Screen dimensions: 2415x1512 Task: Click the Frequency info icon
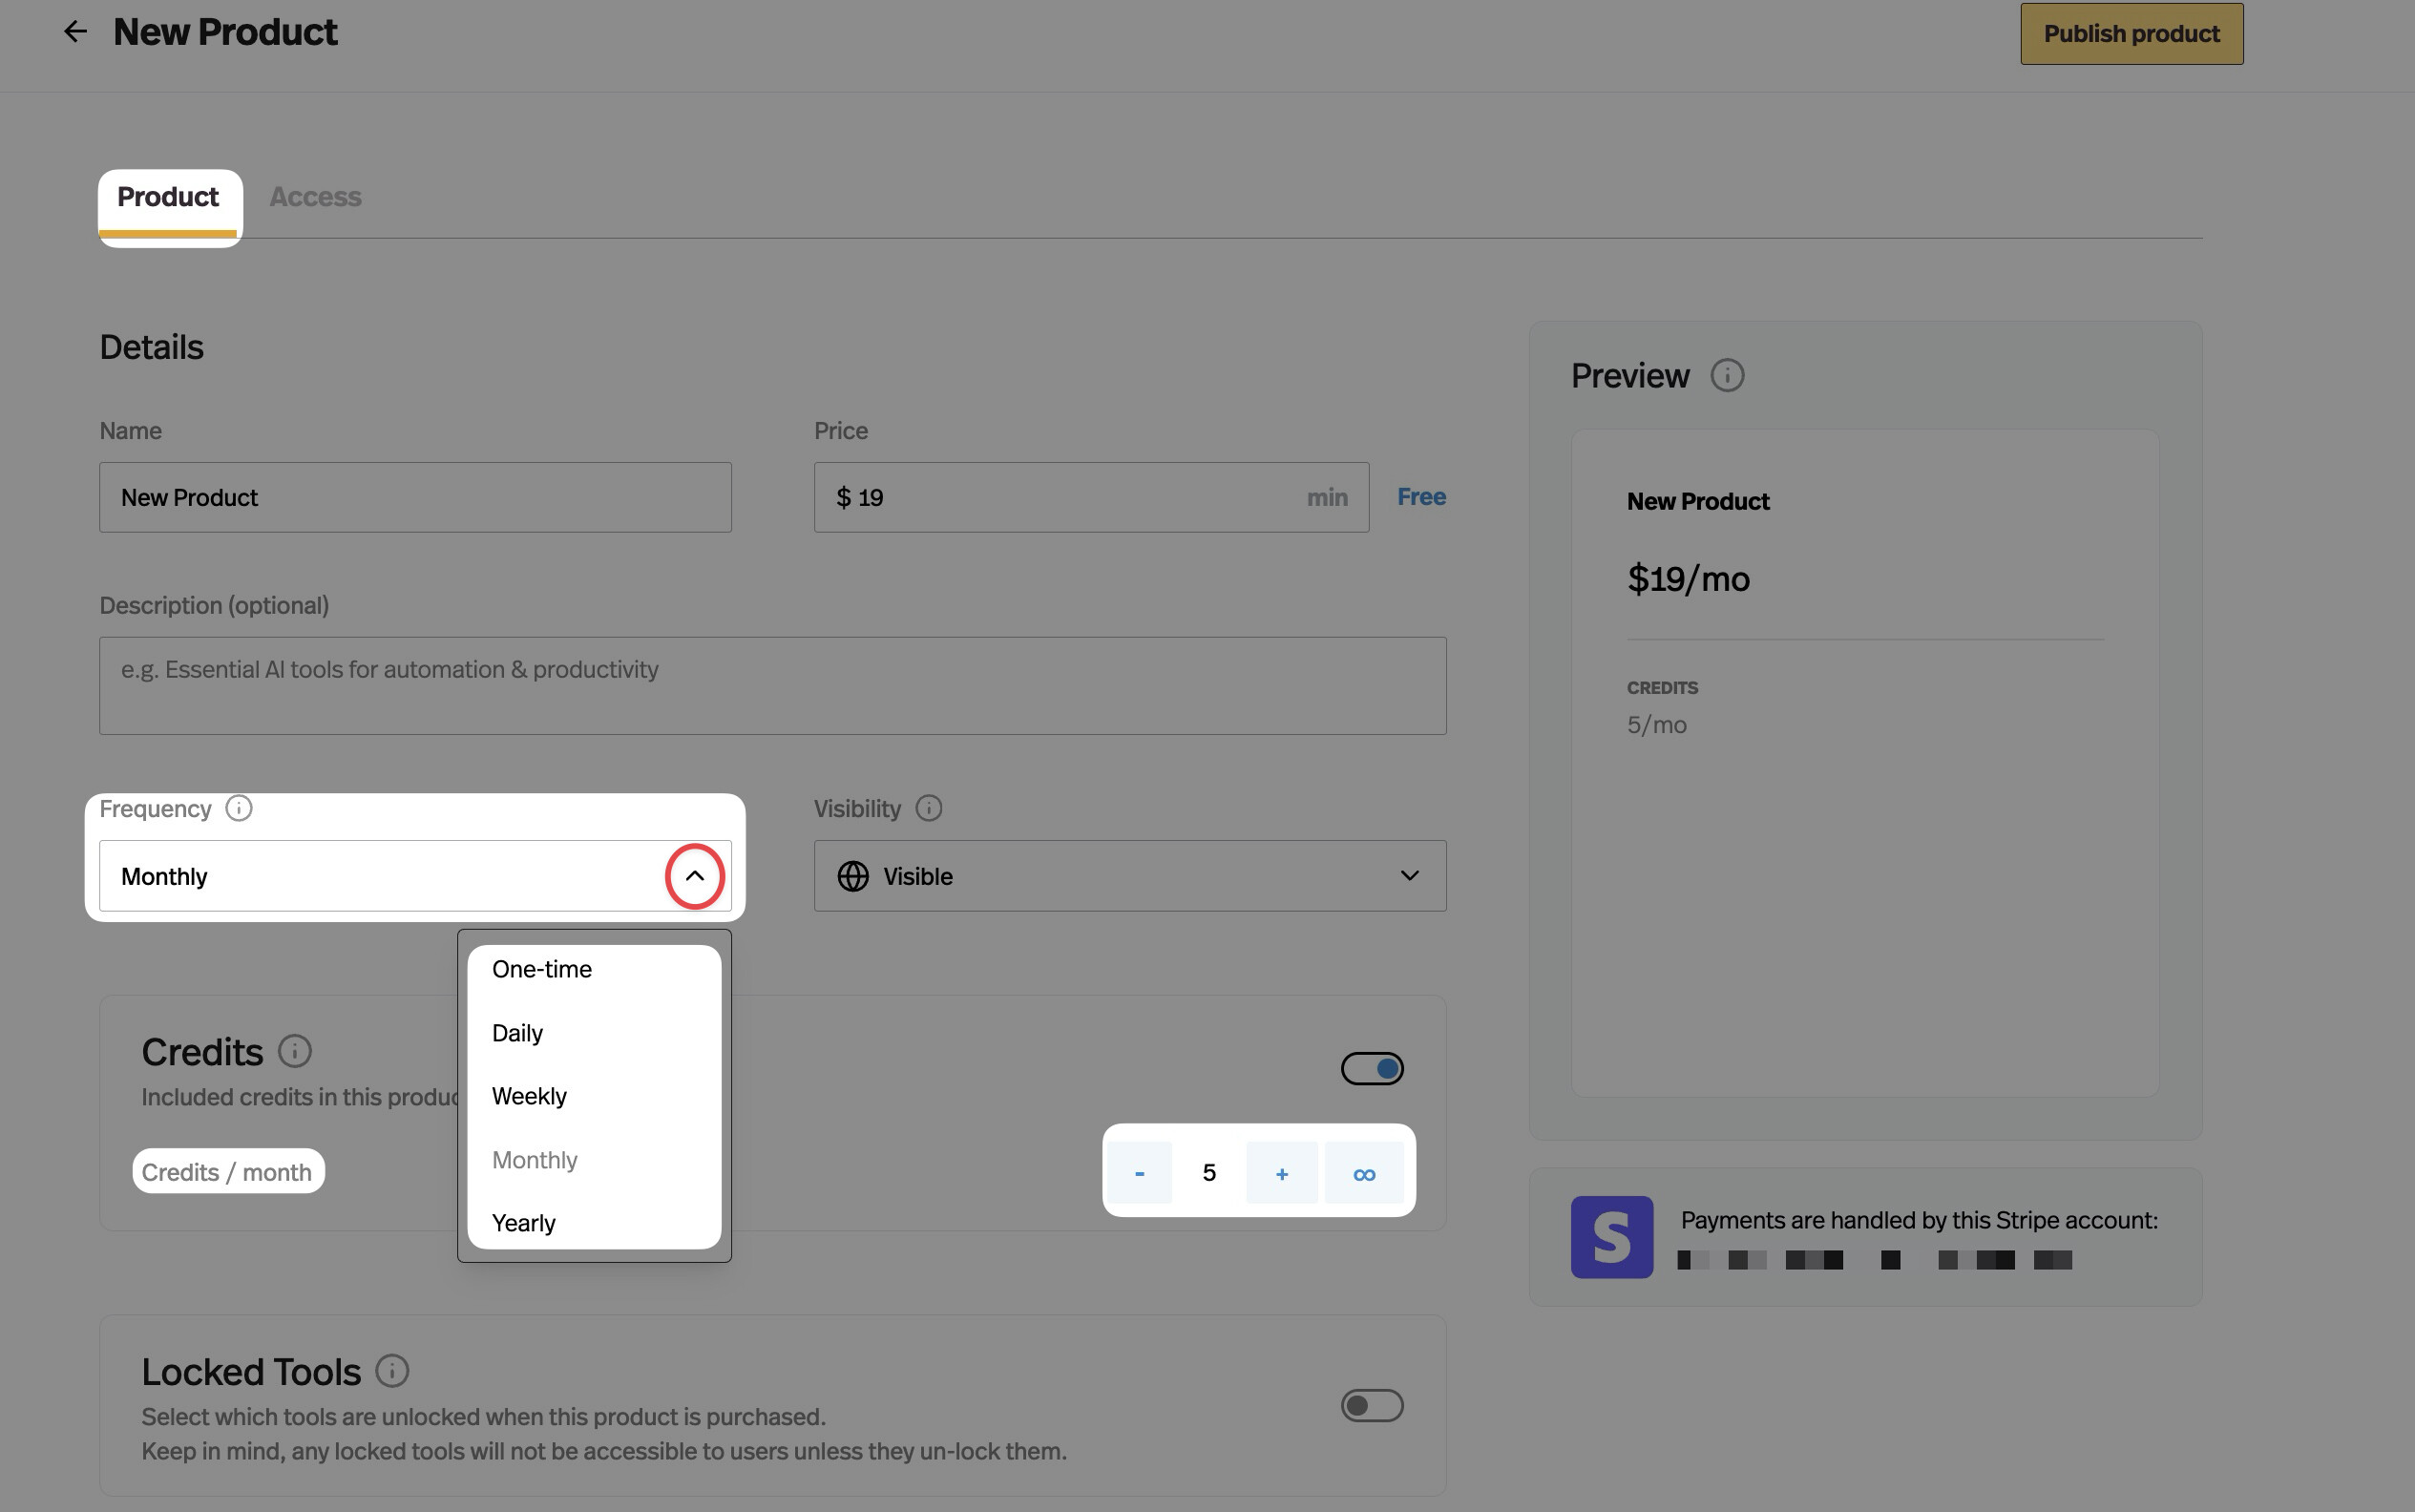[x=238, y=808]
